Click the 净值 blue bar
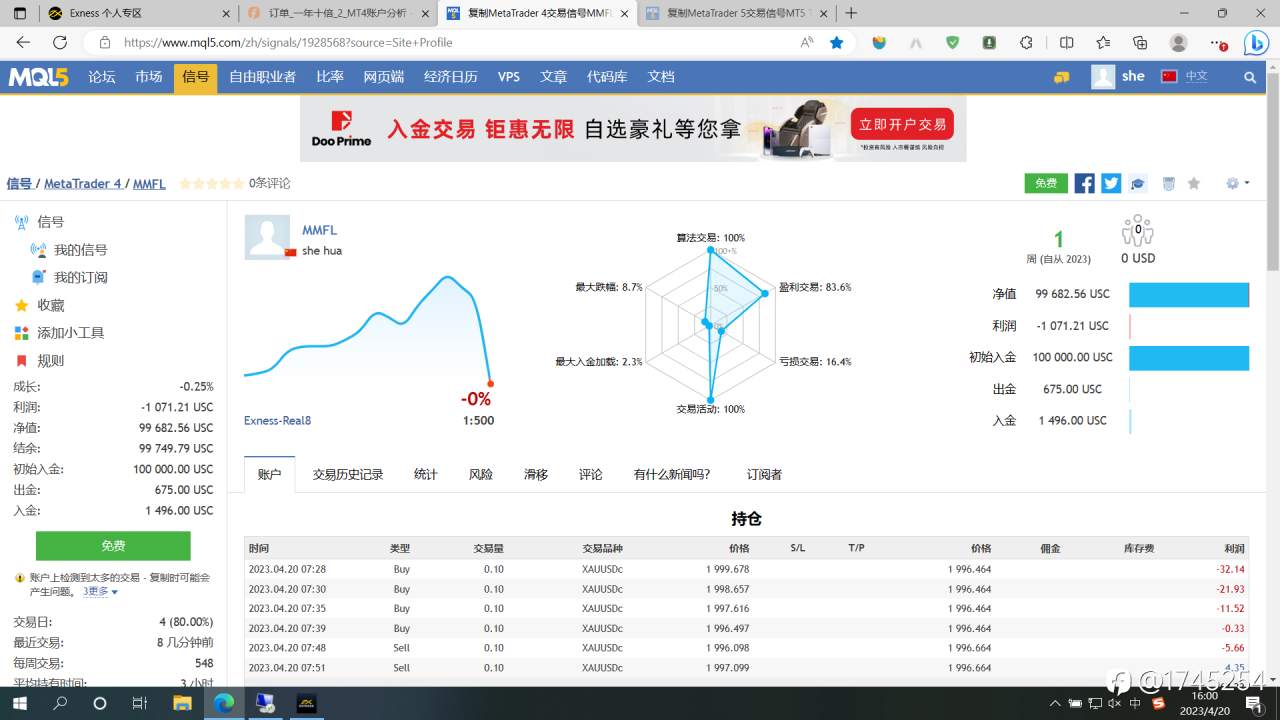1280x720 pixels. (1189, 294)
